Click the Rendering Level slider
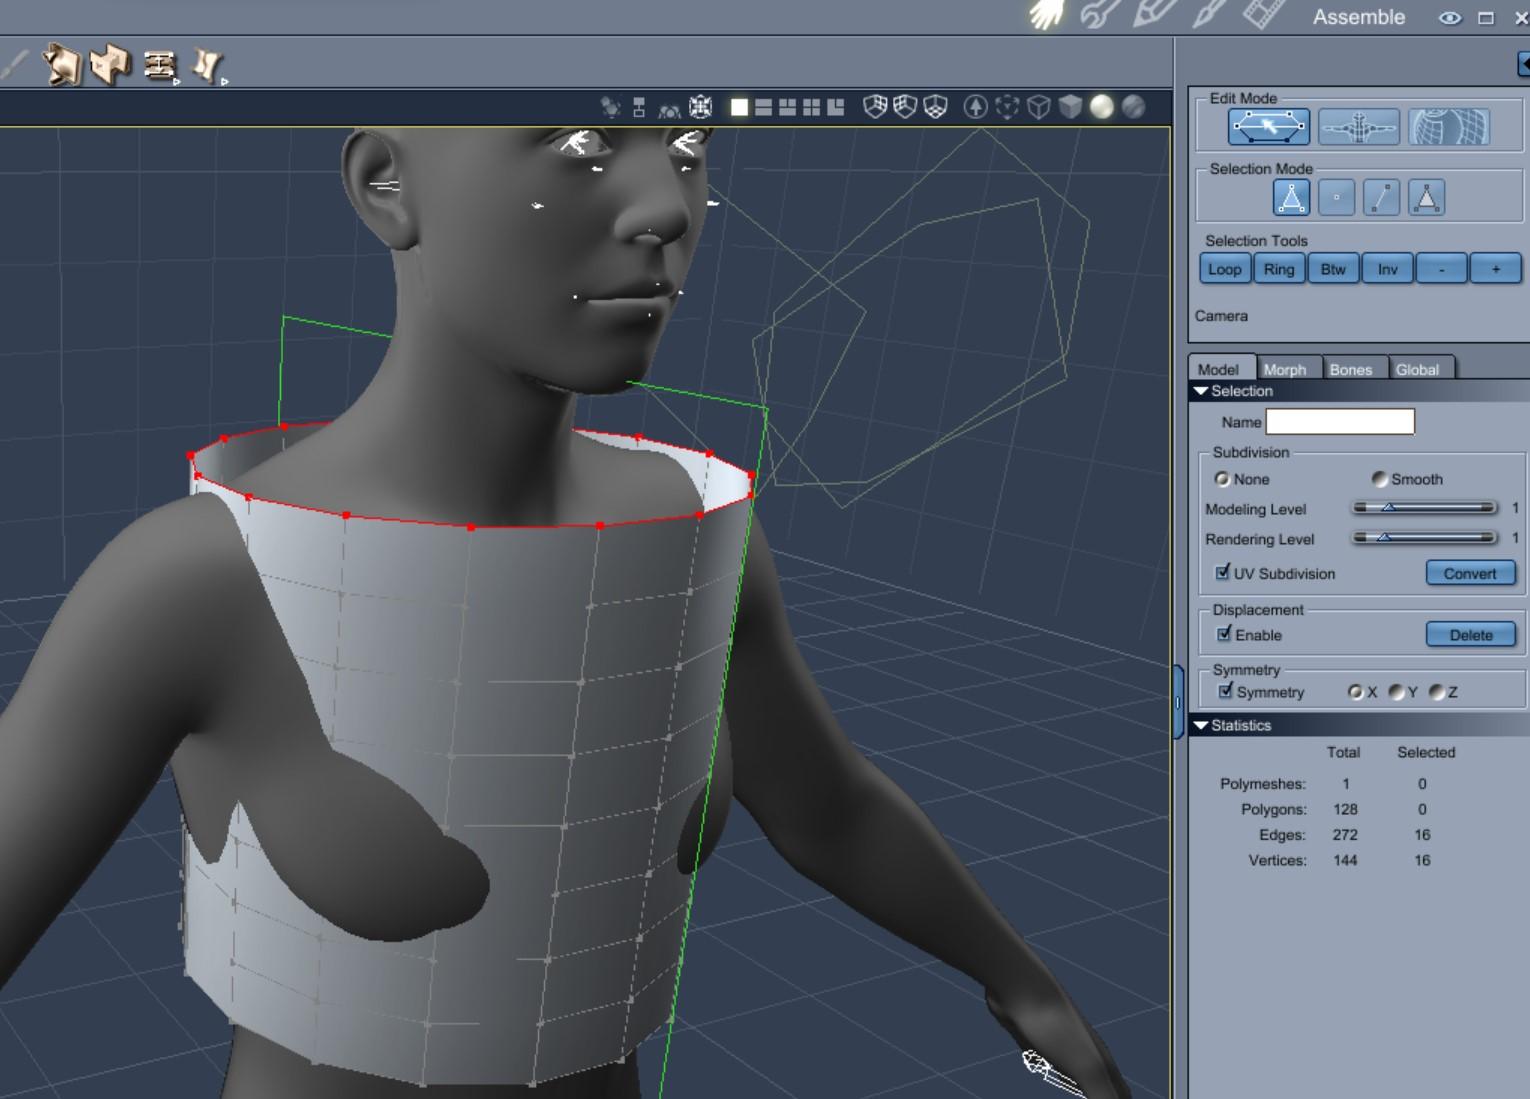 [1424, 538]
